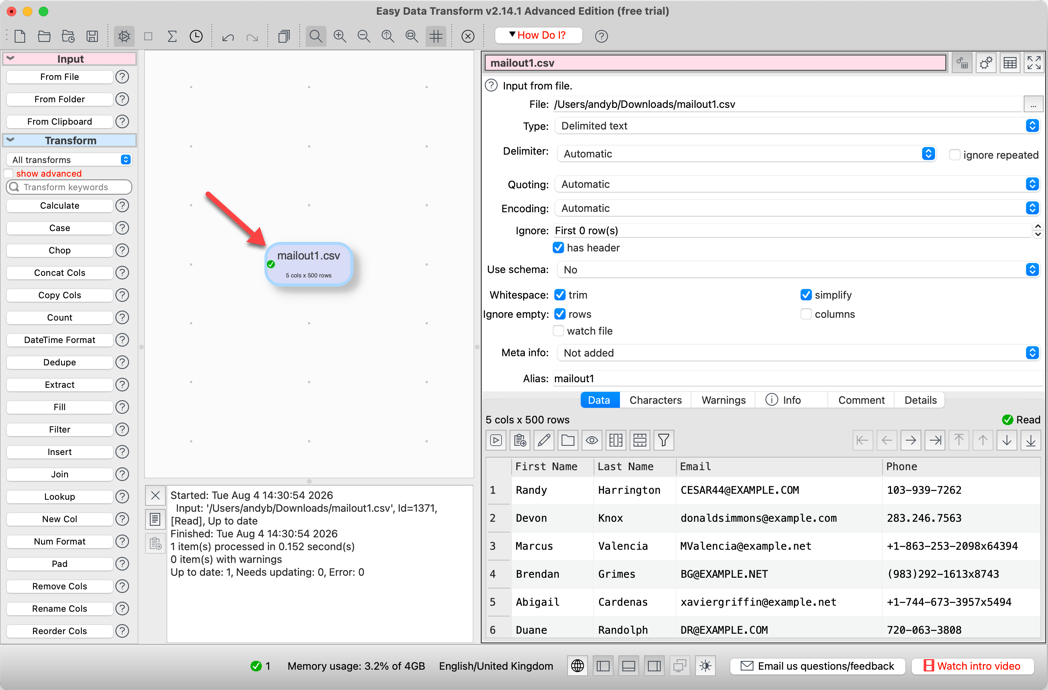Toggle the 'simplify' whitespace checkbox
This screenshot has height=690, width=1048.
click(806, 295)
